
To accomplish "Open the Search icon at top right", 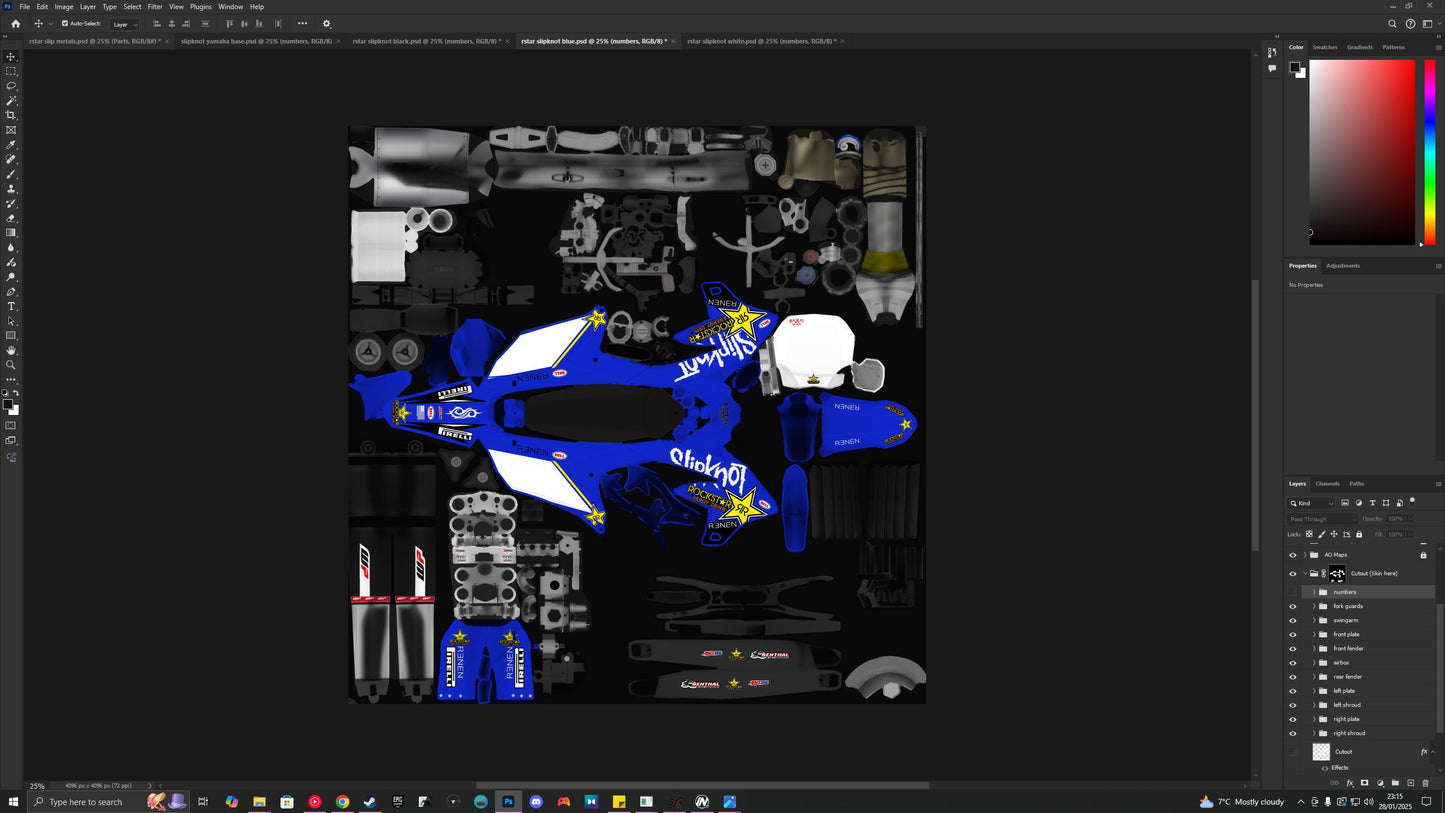I will pos(1392,24).
